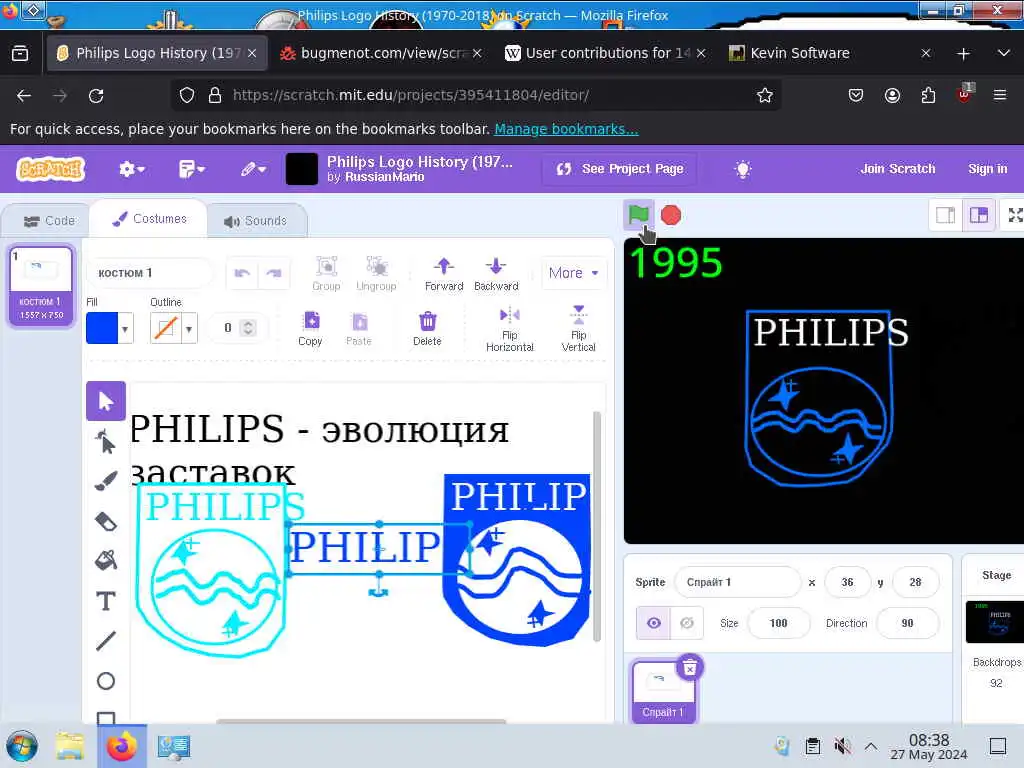Stop the project with the red stop button
Viewport: 1024px width, 768px height.
[671, 215]
